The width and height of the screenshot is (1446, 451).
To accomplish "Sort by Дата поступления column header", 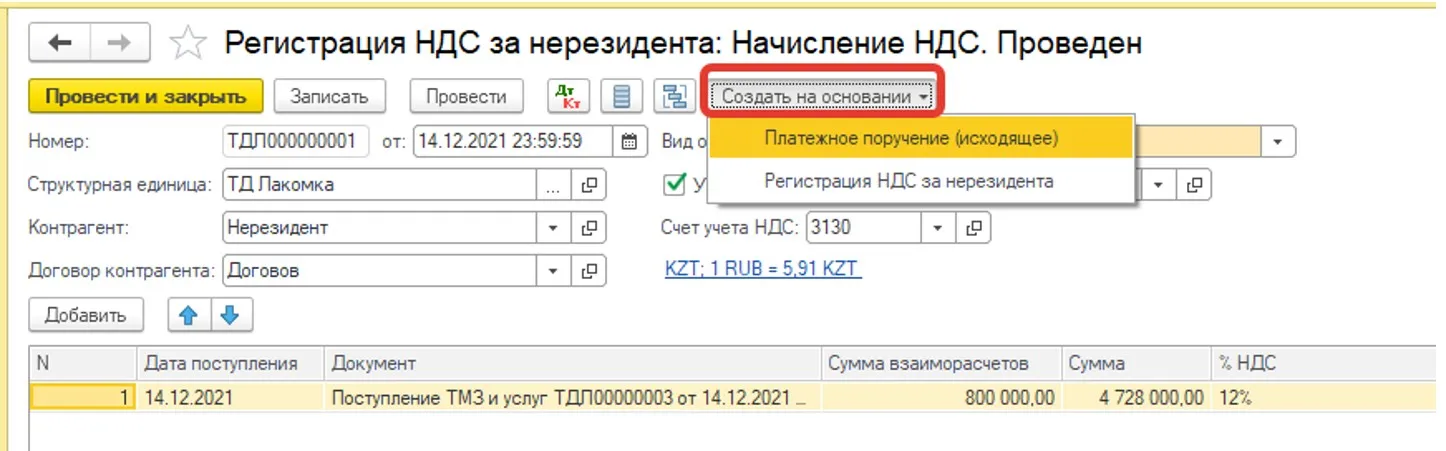I will [x=230, y=364].
